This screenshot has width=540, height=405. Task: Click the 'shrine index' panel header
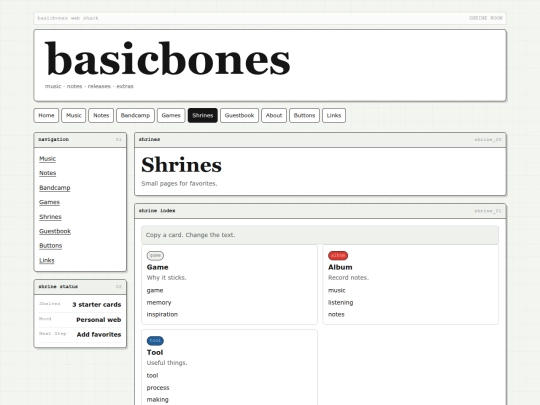point(320,211)
